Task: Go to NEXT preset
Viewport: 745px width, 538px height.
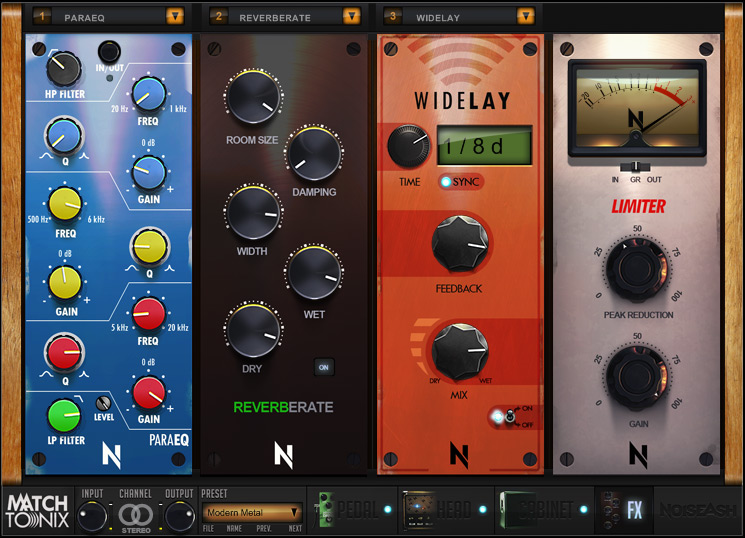Action: (x=295, y=528)
